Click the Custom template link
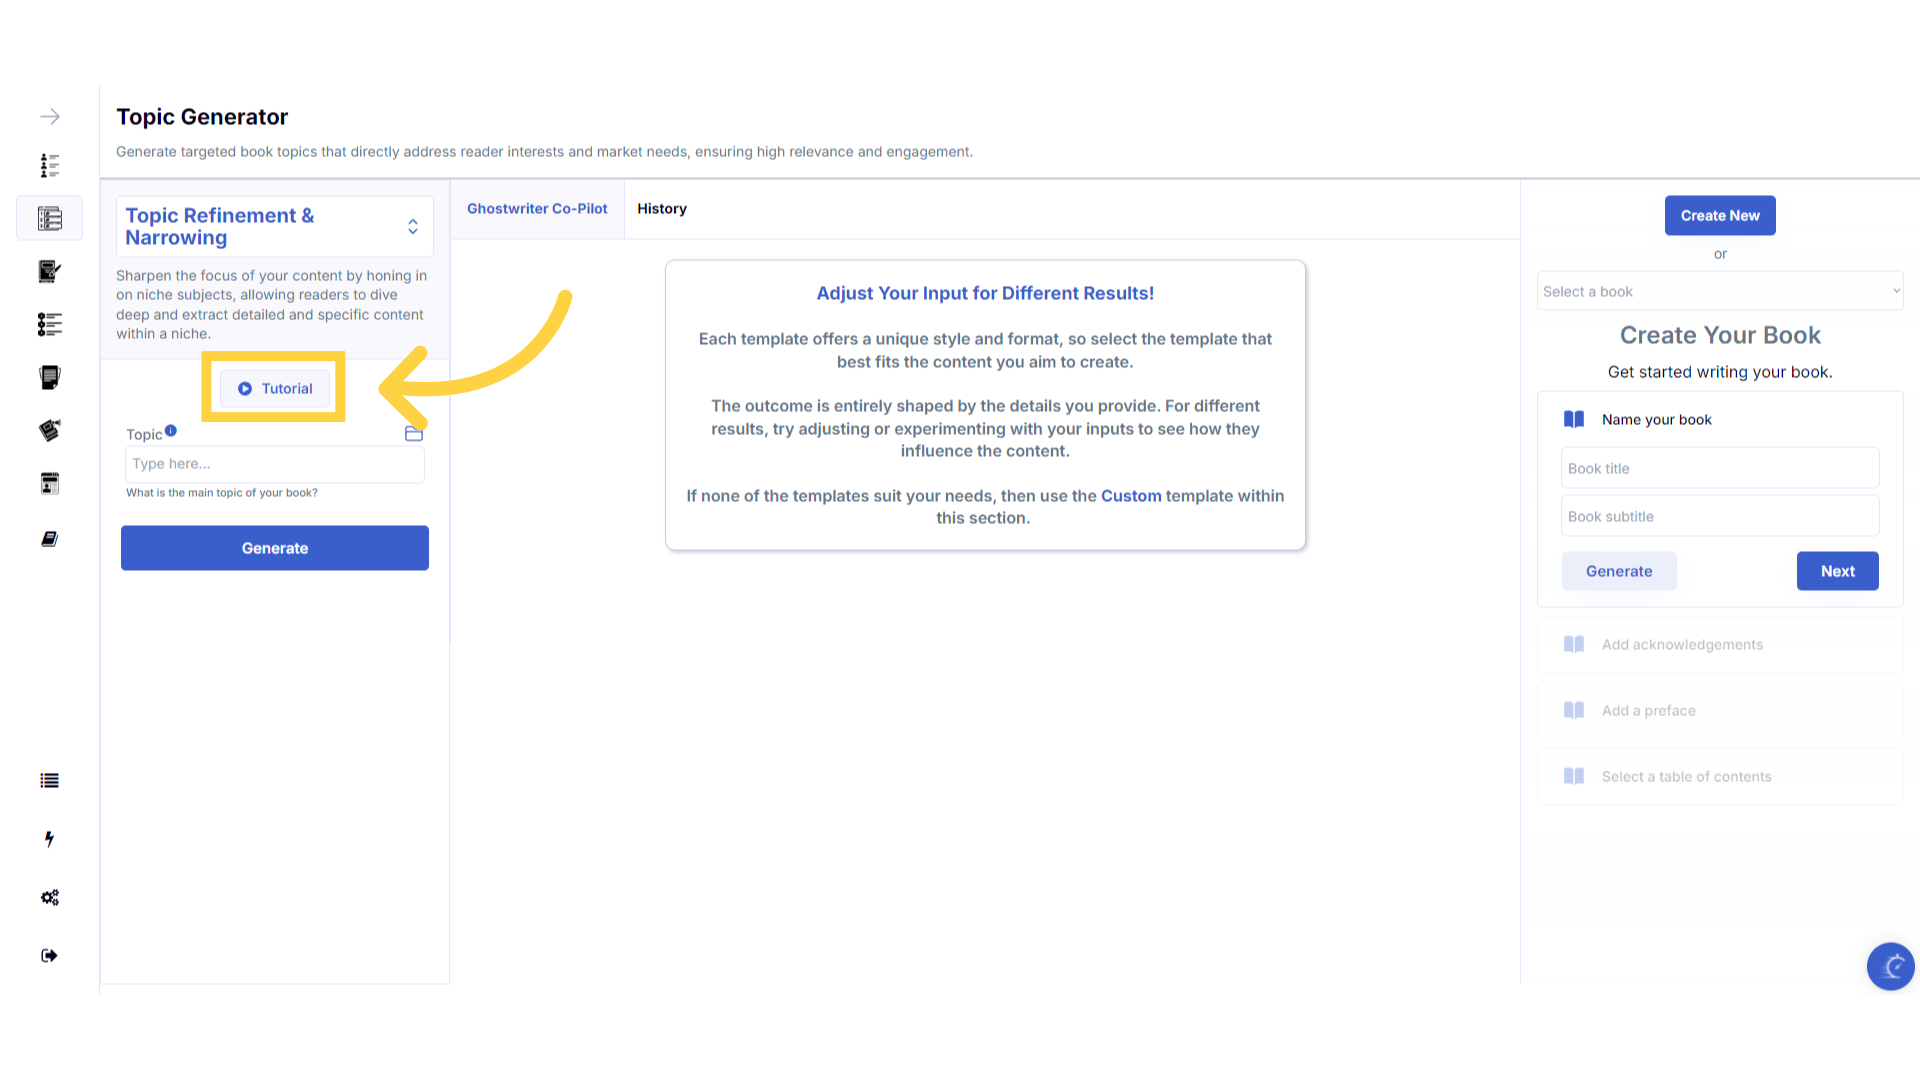Viewport: 1920px width, 1080px height. pos(1131,496)
